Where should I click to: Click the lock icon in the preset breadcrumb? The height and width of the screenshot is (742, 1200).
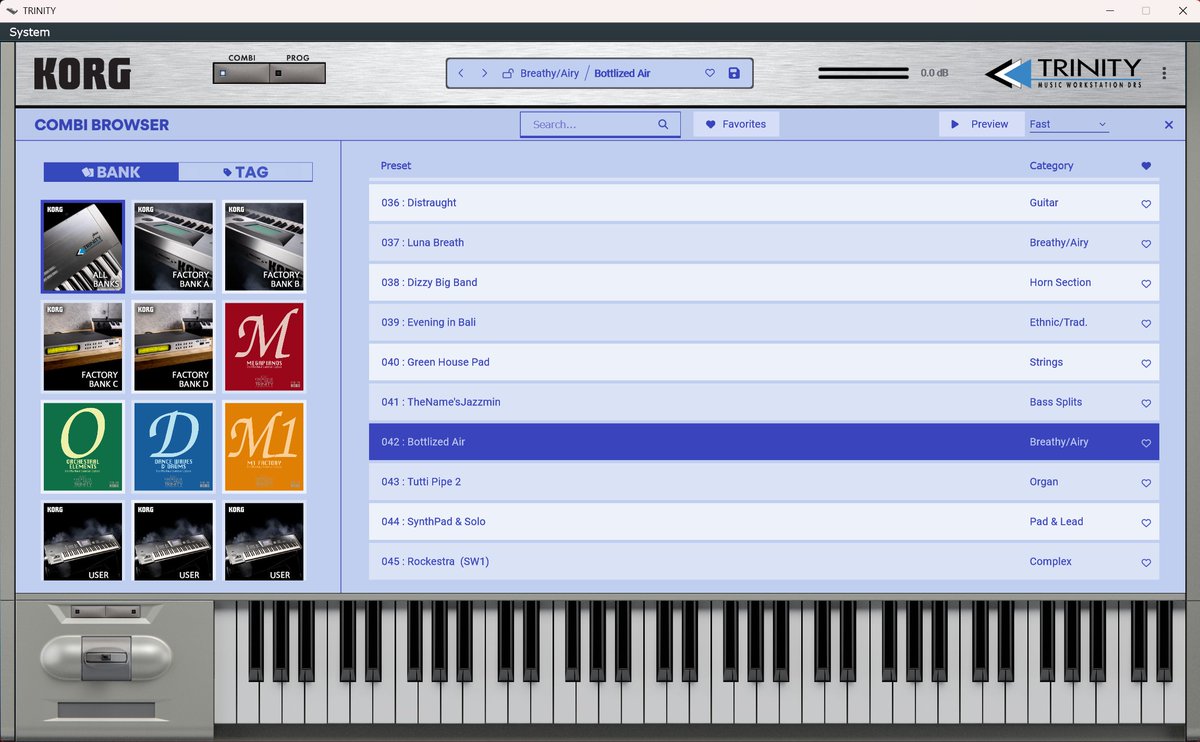pyautogui.click(x=509, y=73)
